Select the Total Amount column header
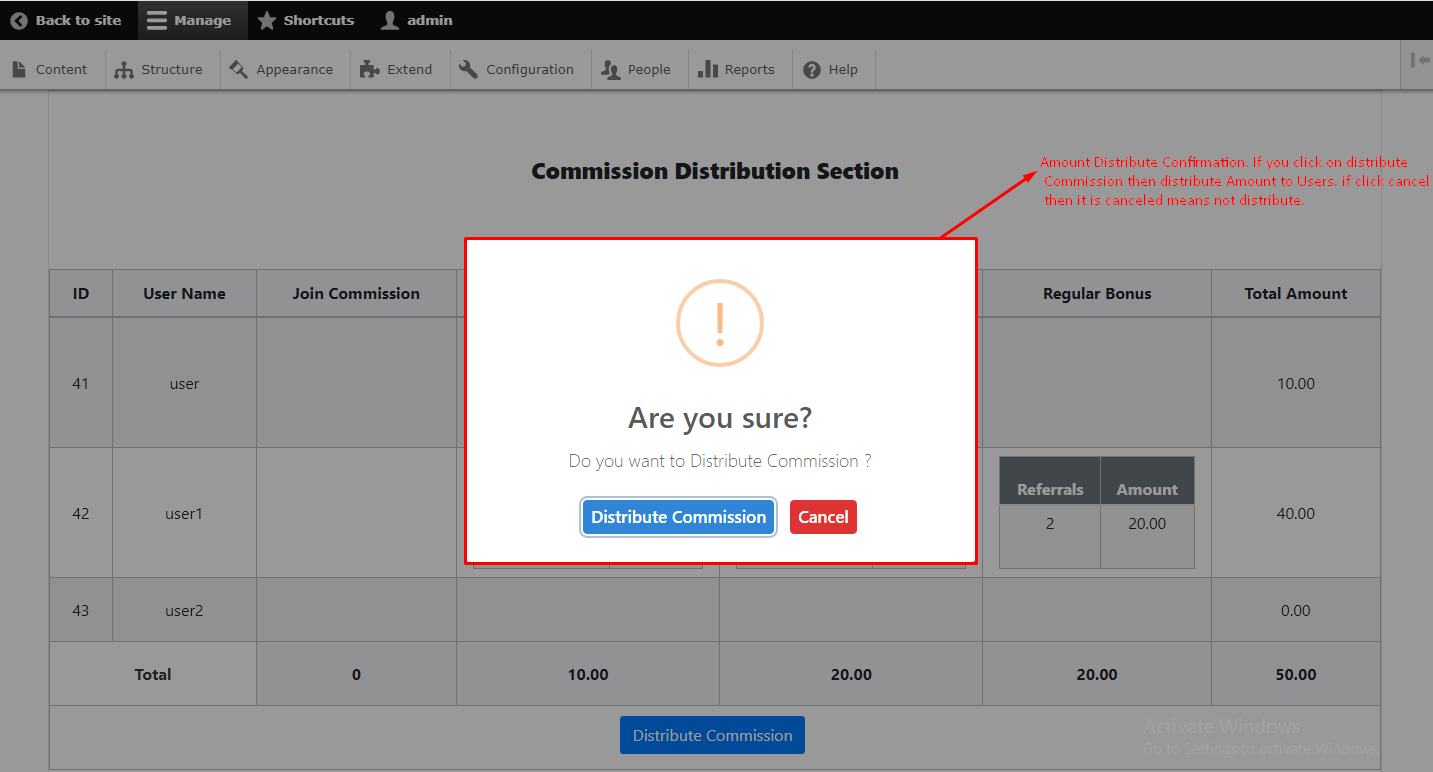 (x=1295, y=293)
